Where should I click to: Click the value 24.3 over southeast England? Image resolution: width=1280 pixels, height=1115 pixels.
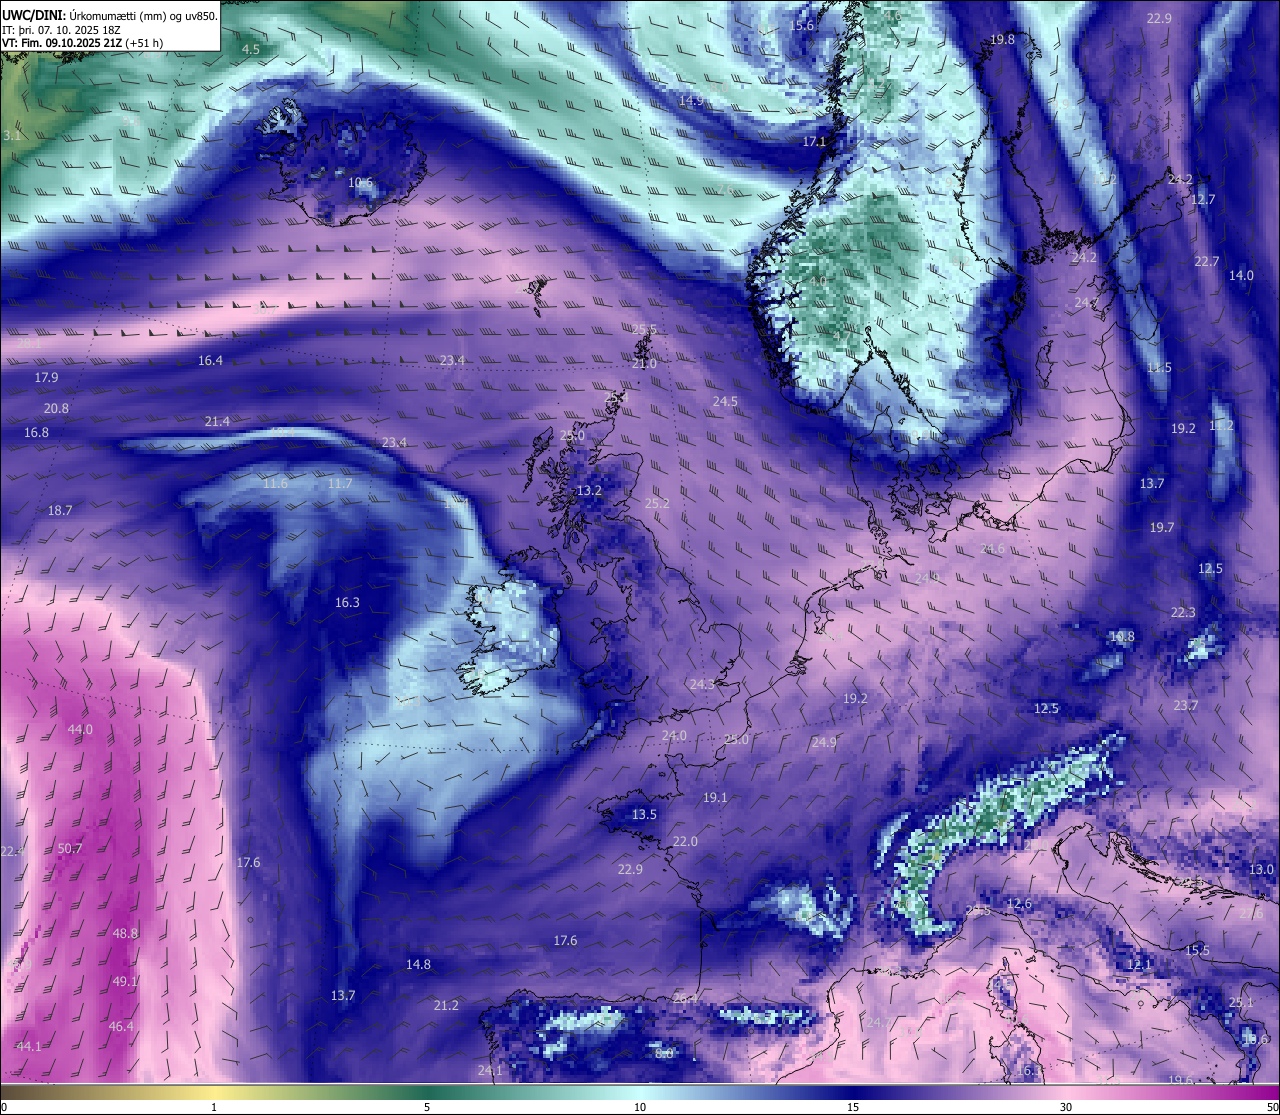[702, 684]
